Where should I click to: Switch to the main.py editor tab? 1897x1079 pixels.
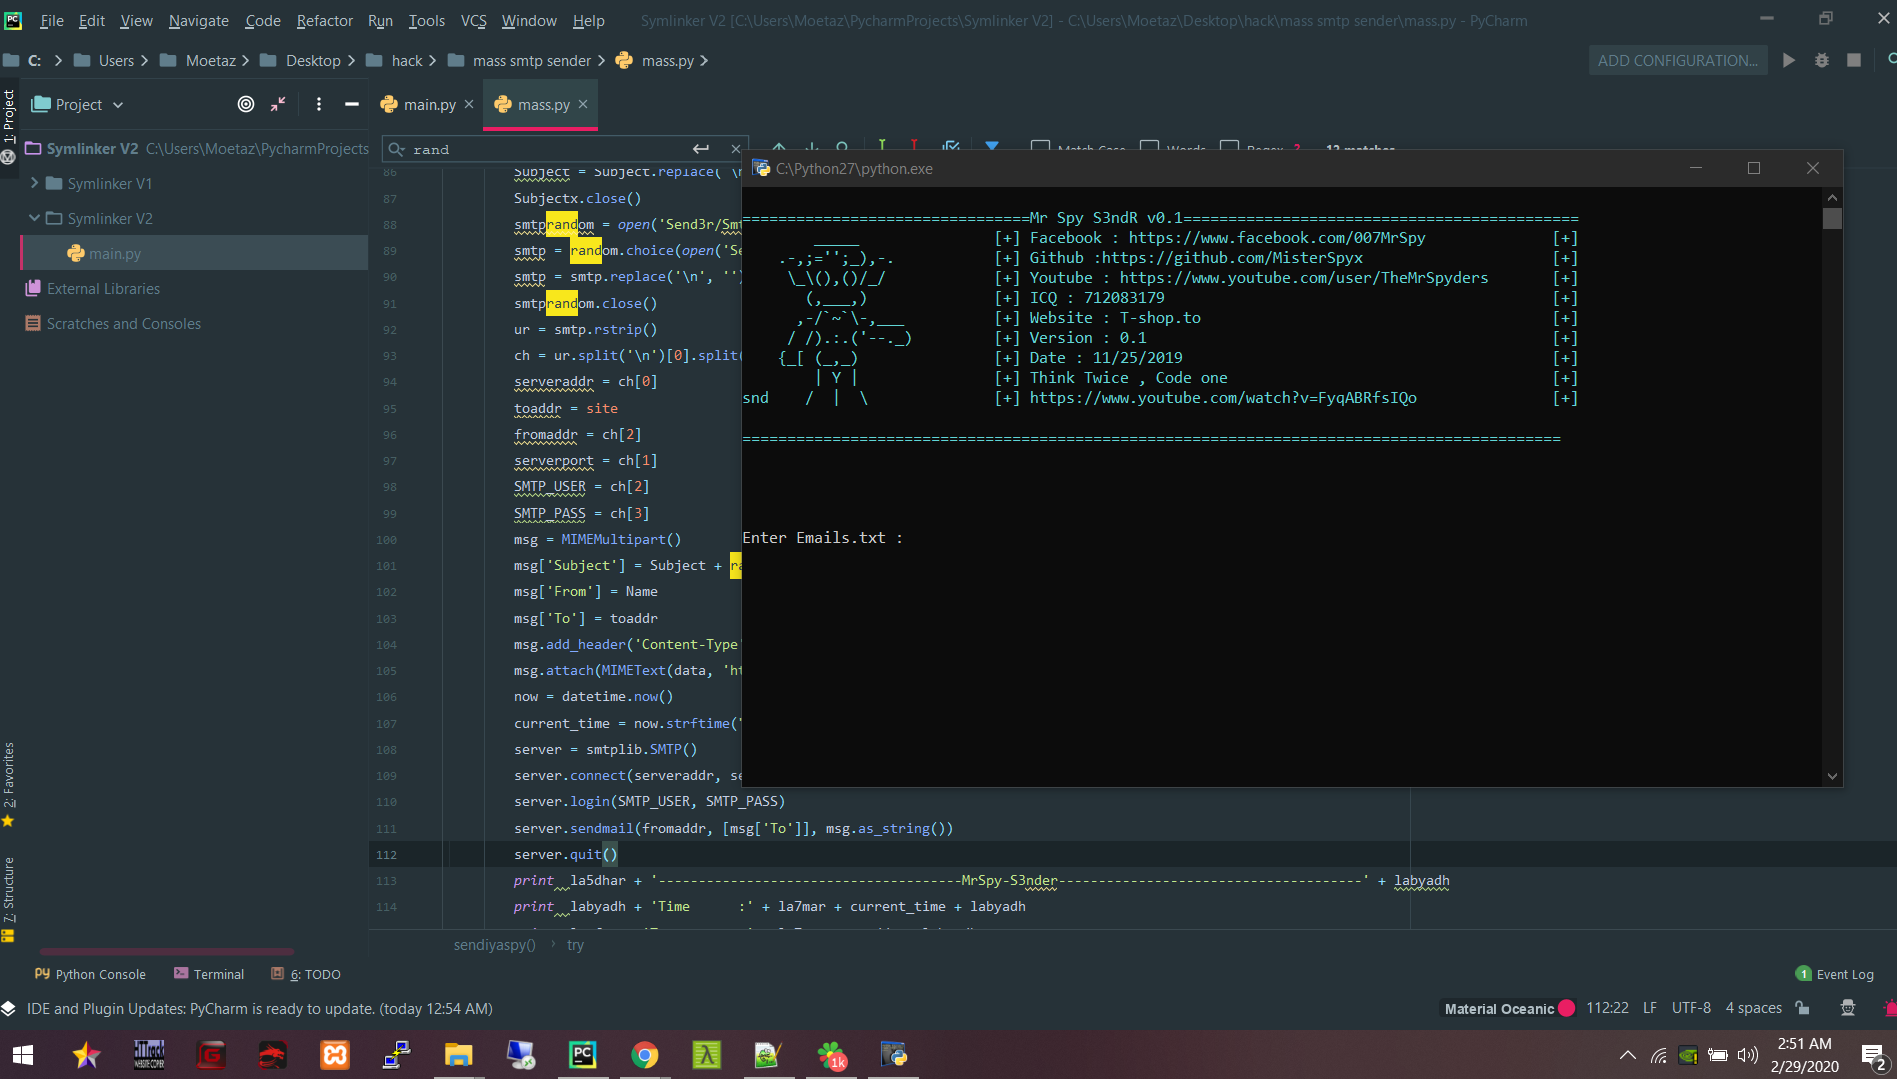click(x=429, y=104)
